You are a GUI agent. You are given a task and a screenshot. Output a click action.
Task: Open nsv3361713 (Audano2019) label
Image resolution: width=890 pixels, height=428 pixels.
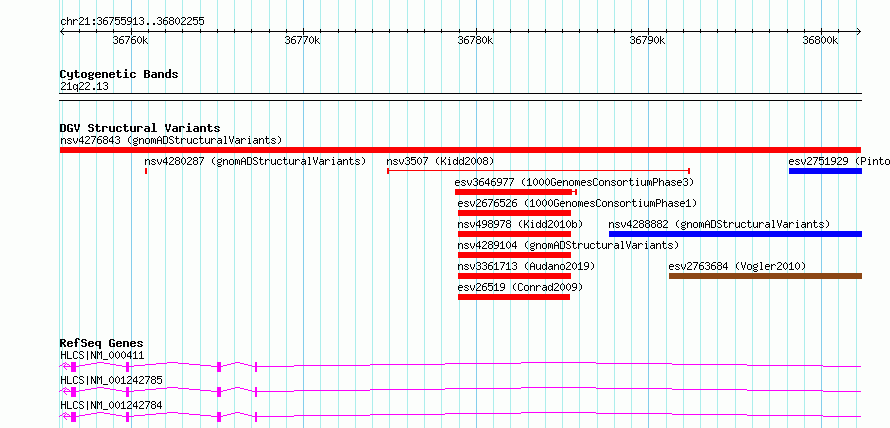tap(526, 266)
